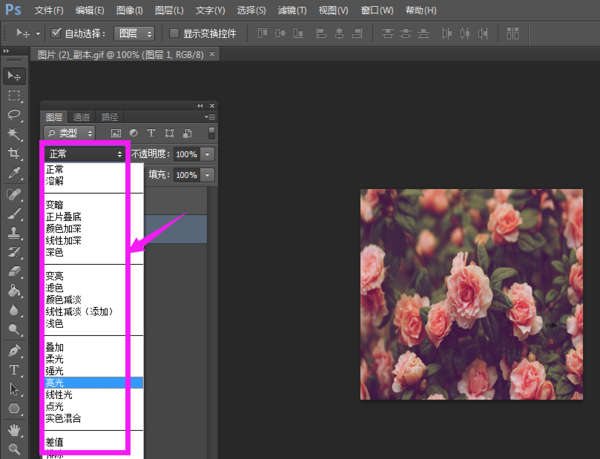
Task: Open the 窗口(W) menu
Action: 377,10
